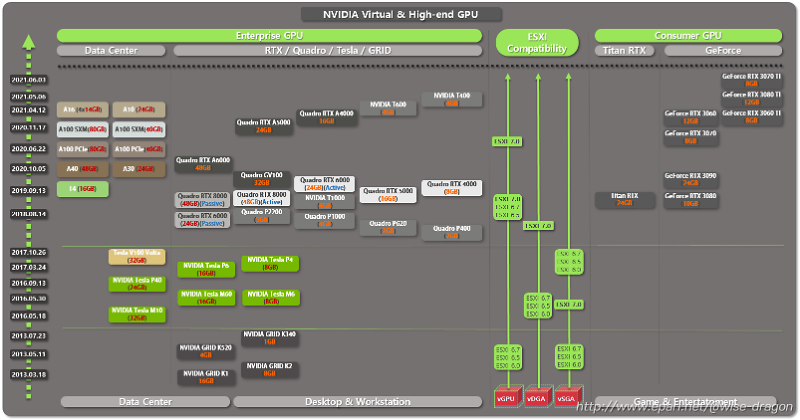The width and height of the screenshot is (800, 420).
Task: Select the Quadro RTX A6000 48GB box
Action: click(x=203, y=164)
